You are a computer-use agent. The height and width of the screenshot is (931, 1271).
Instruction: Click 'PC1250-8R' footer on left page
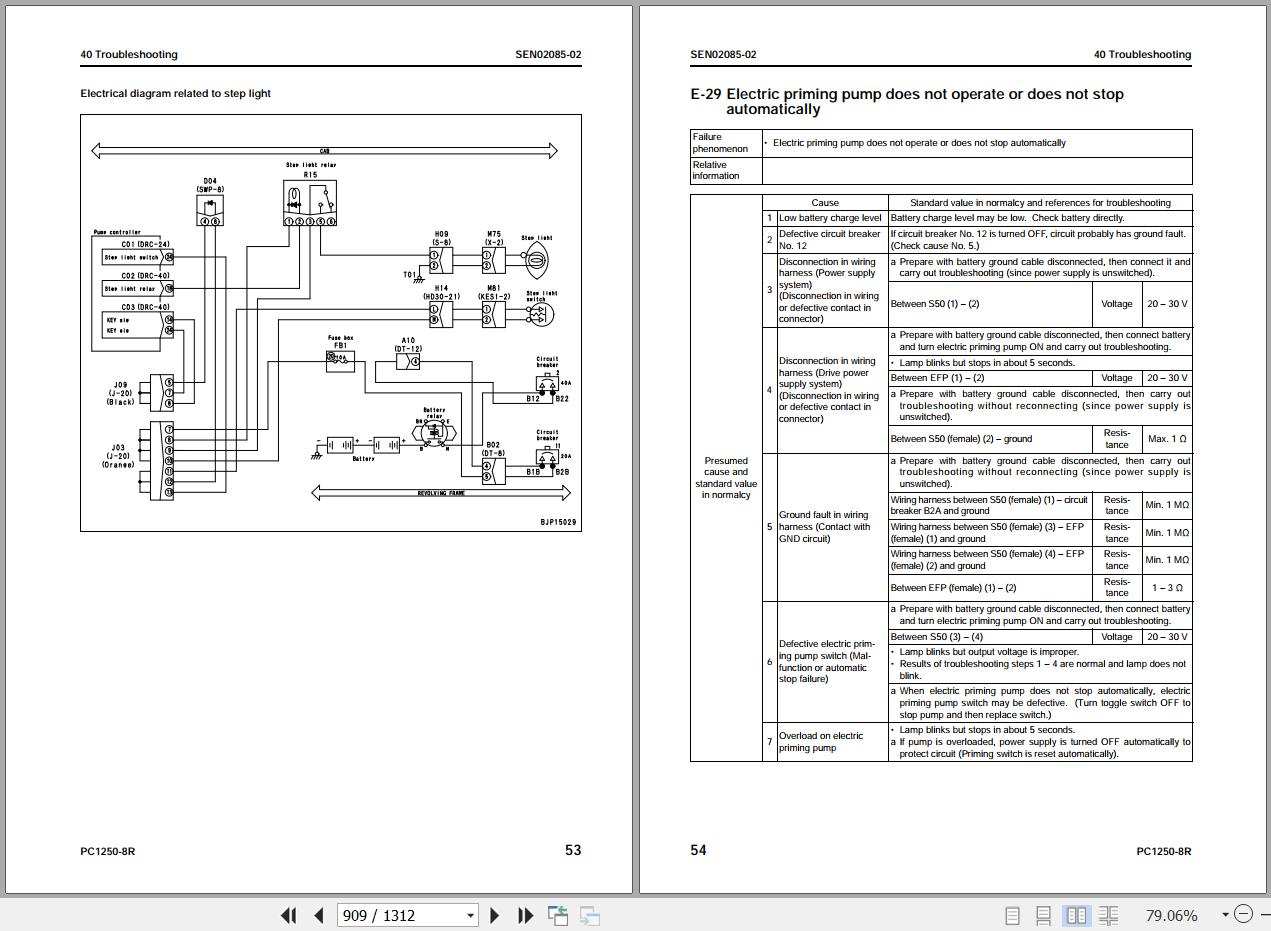click(x=108, y=851)
